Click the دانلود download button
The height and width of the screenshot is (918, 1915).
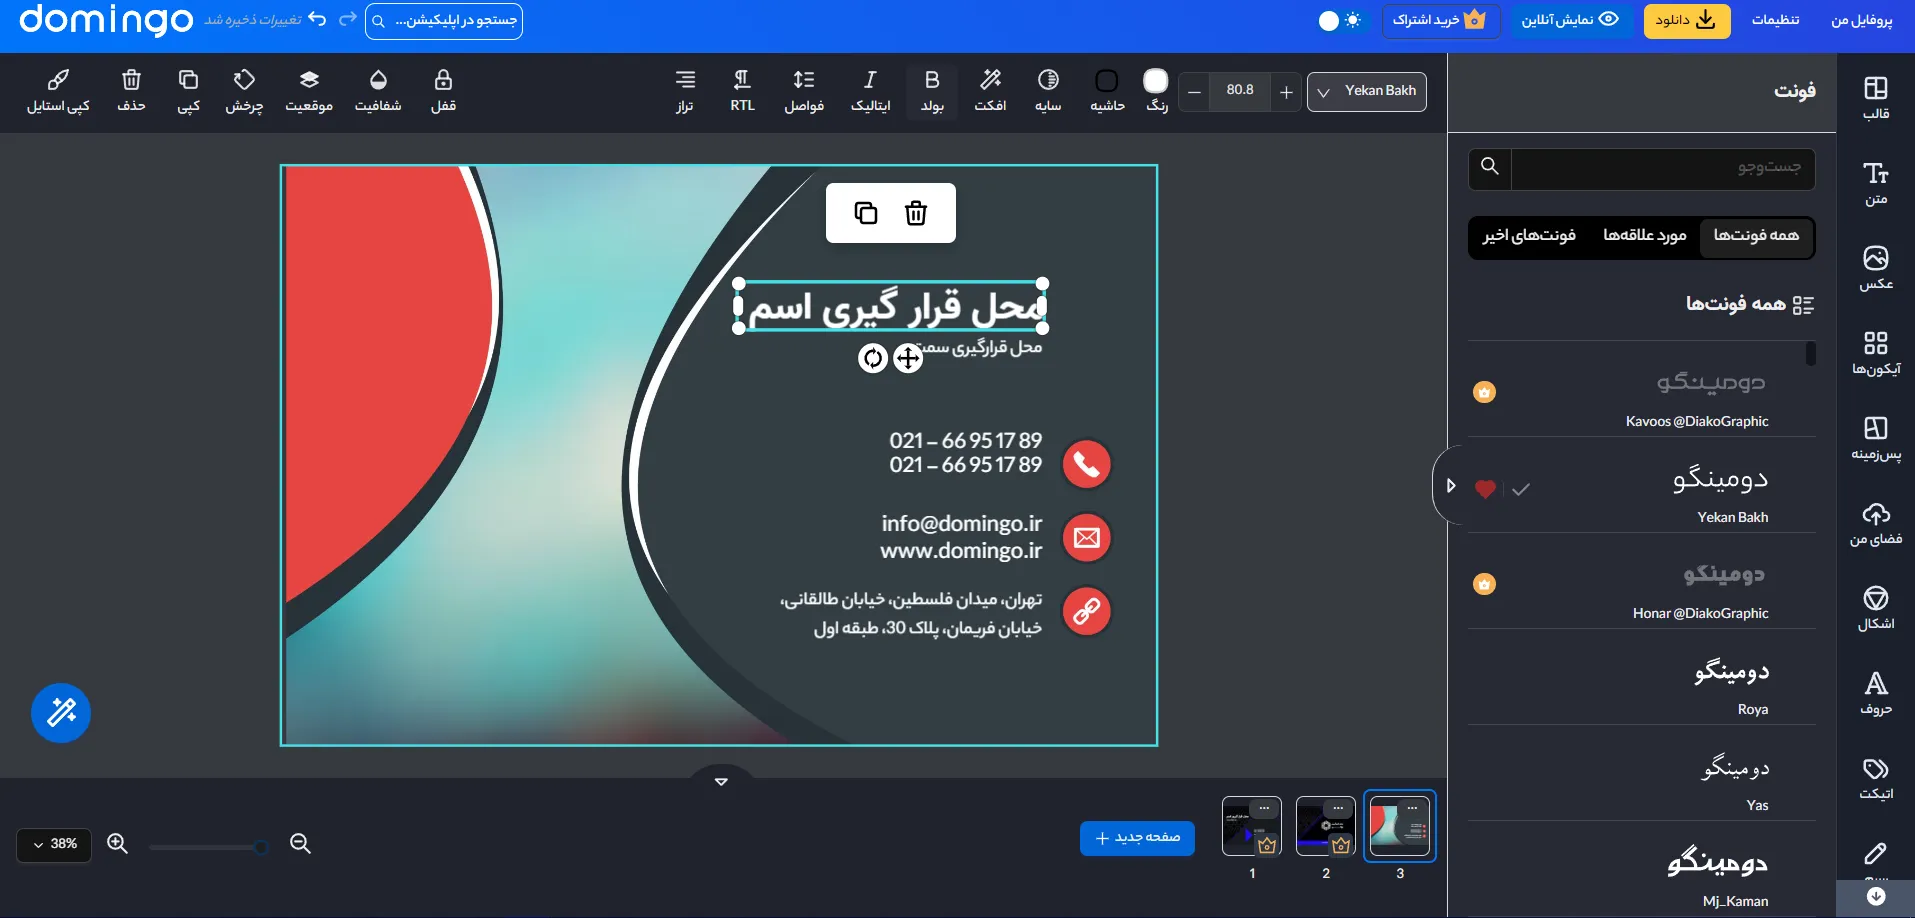pos(1686,21)
